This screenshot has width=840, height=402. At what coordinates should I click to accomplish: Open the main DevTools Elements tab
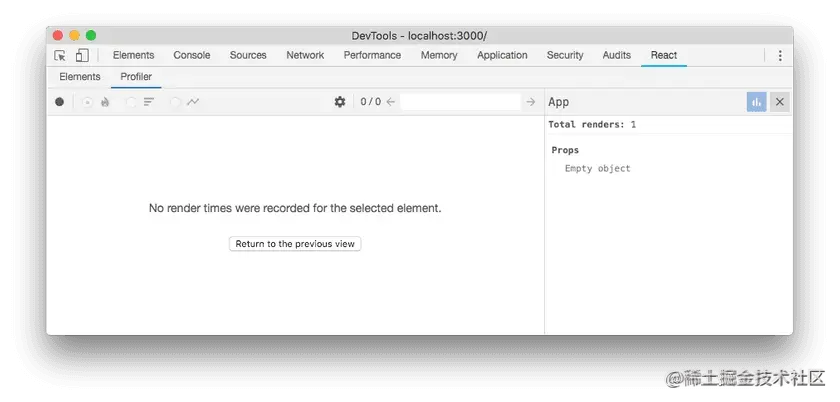133,55
